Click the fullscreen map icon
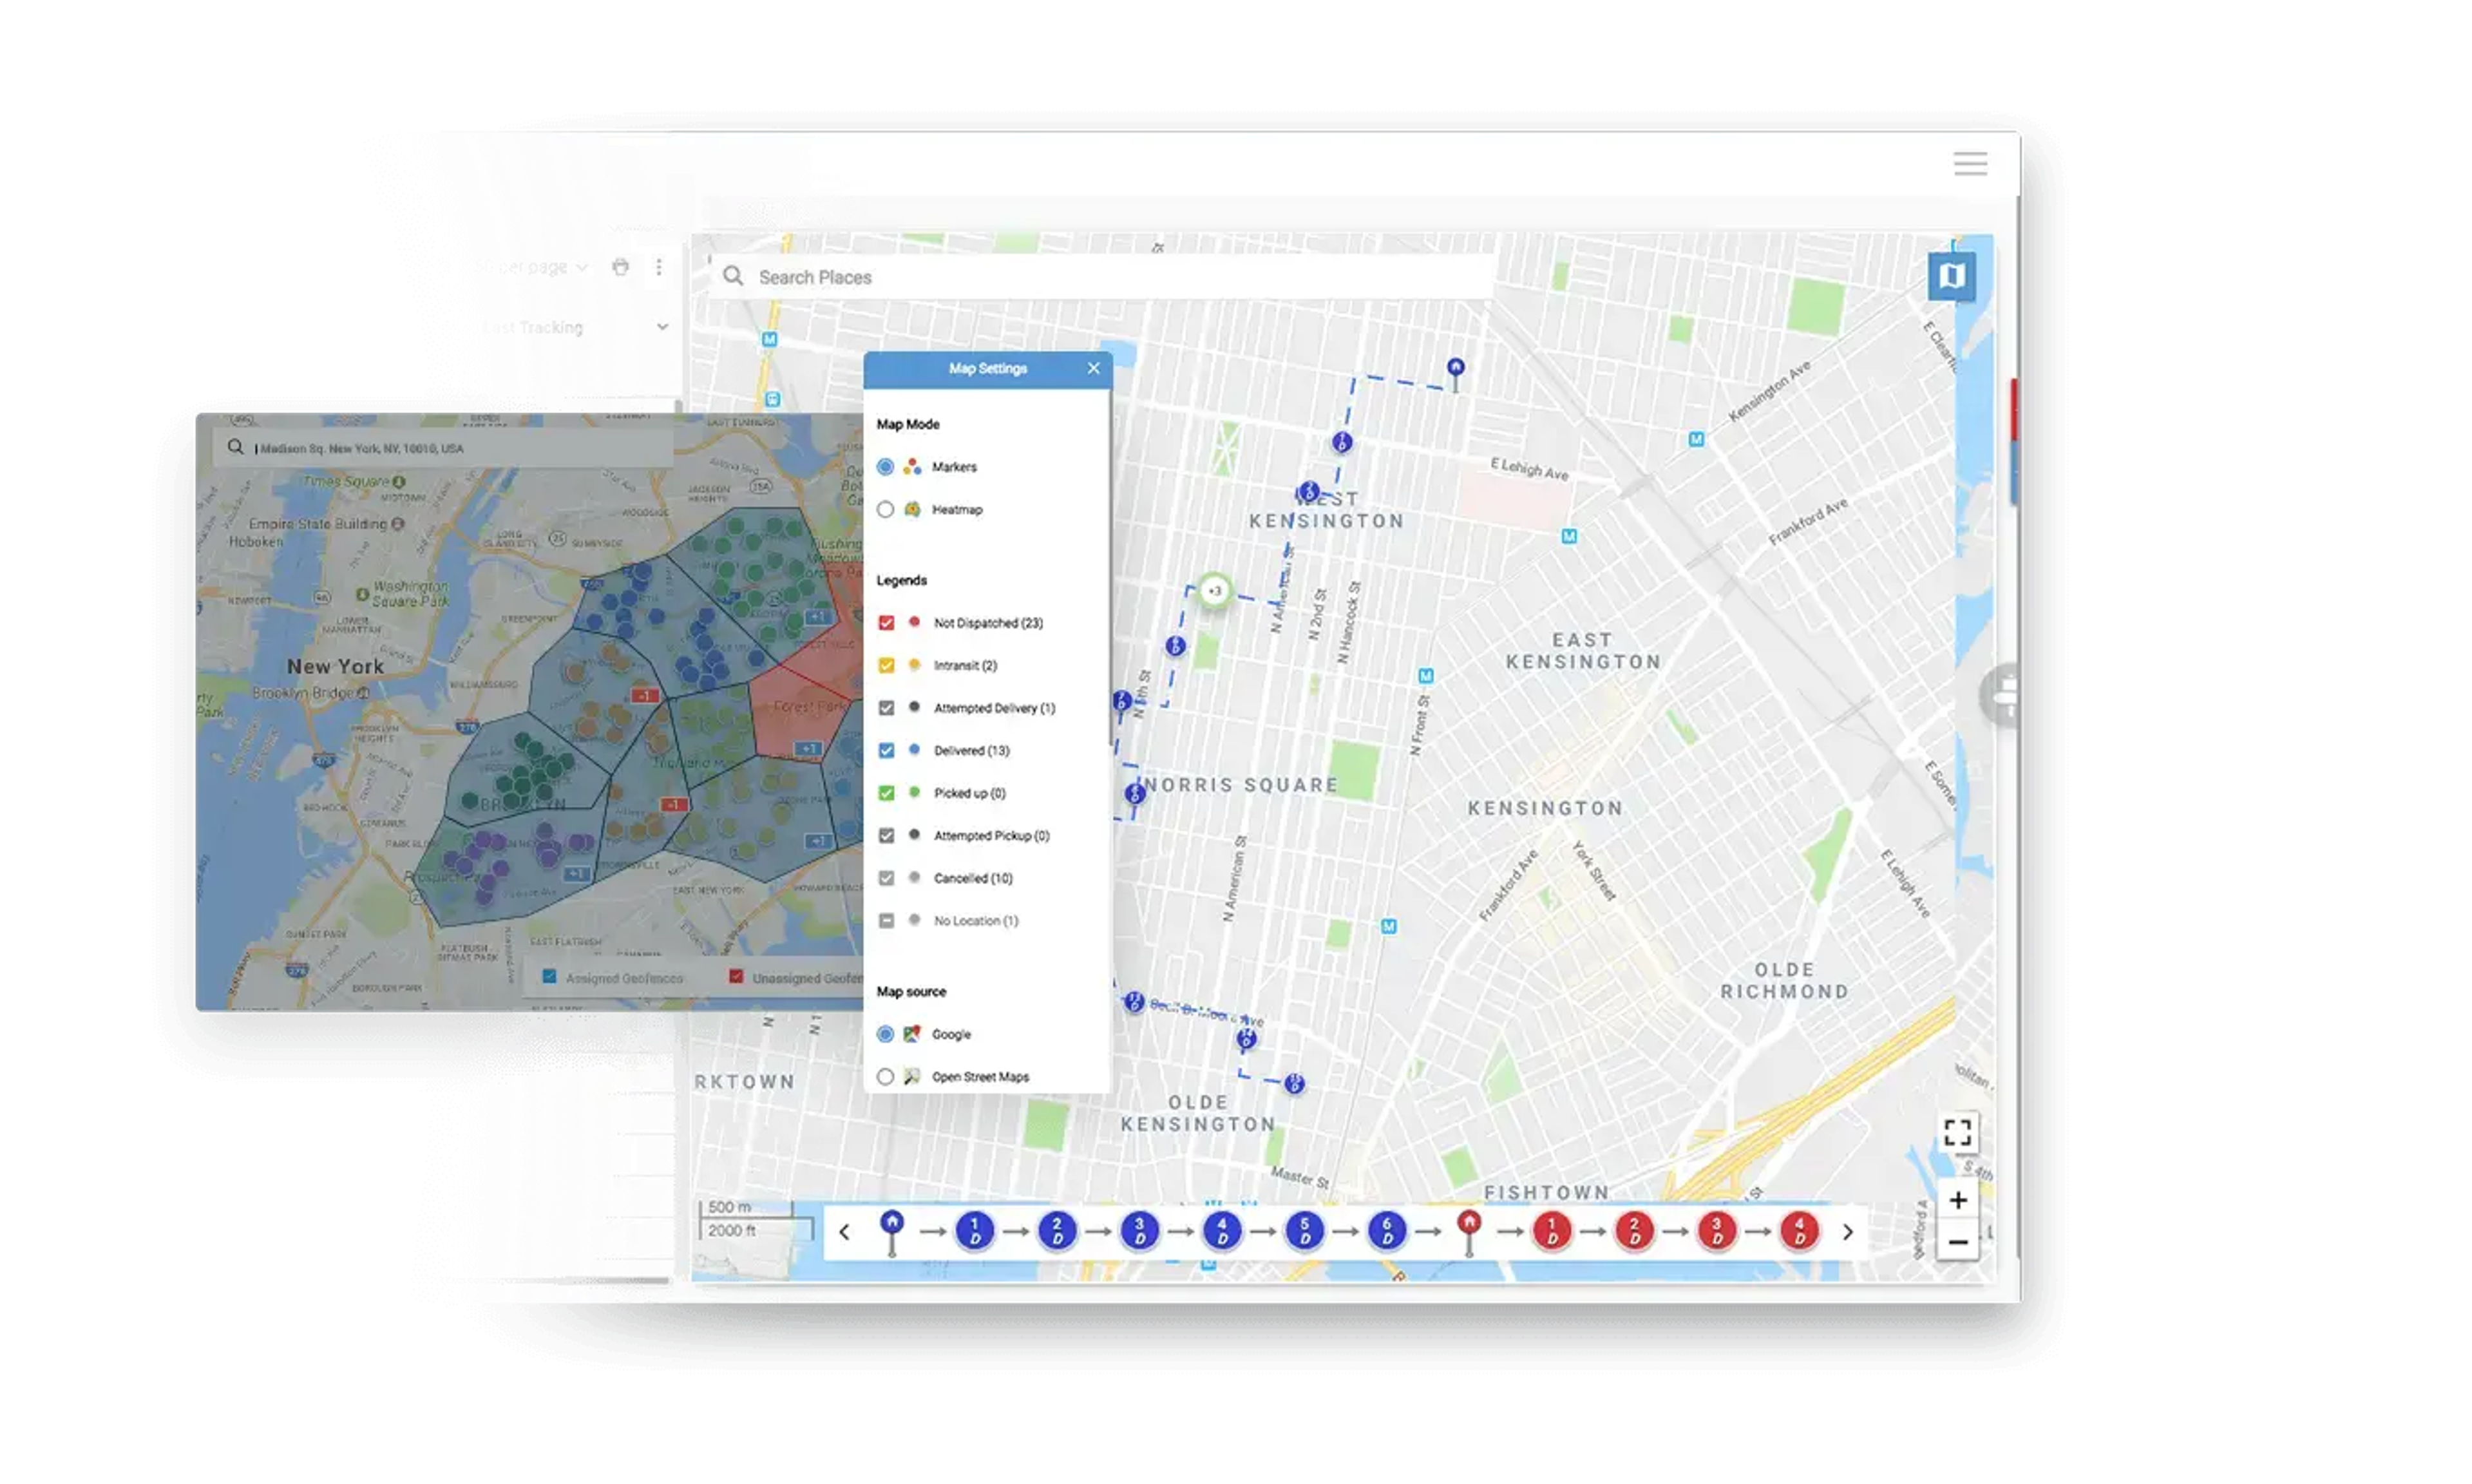 click(x=1957, y=1132)
